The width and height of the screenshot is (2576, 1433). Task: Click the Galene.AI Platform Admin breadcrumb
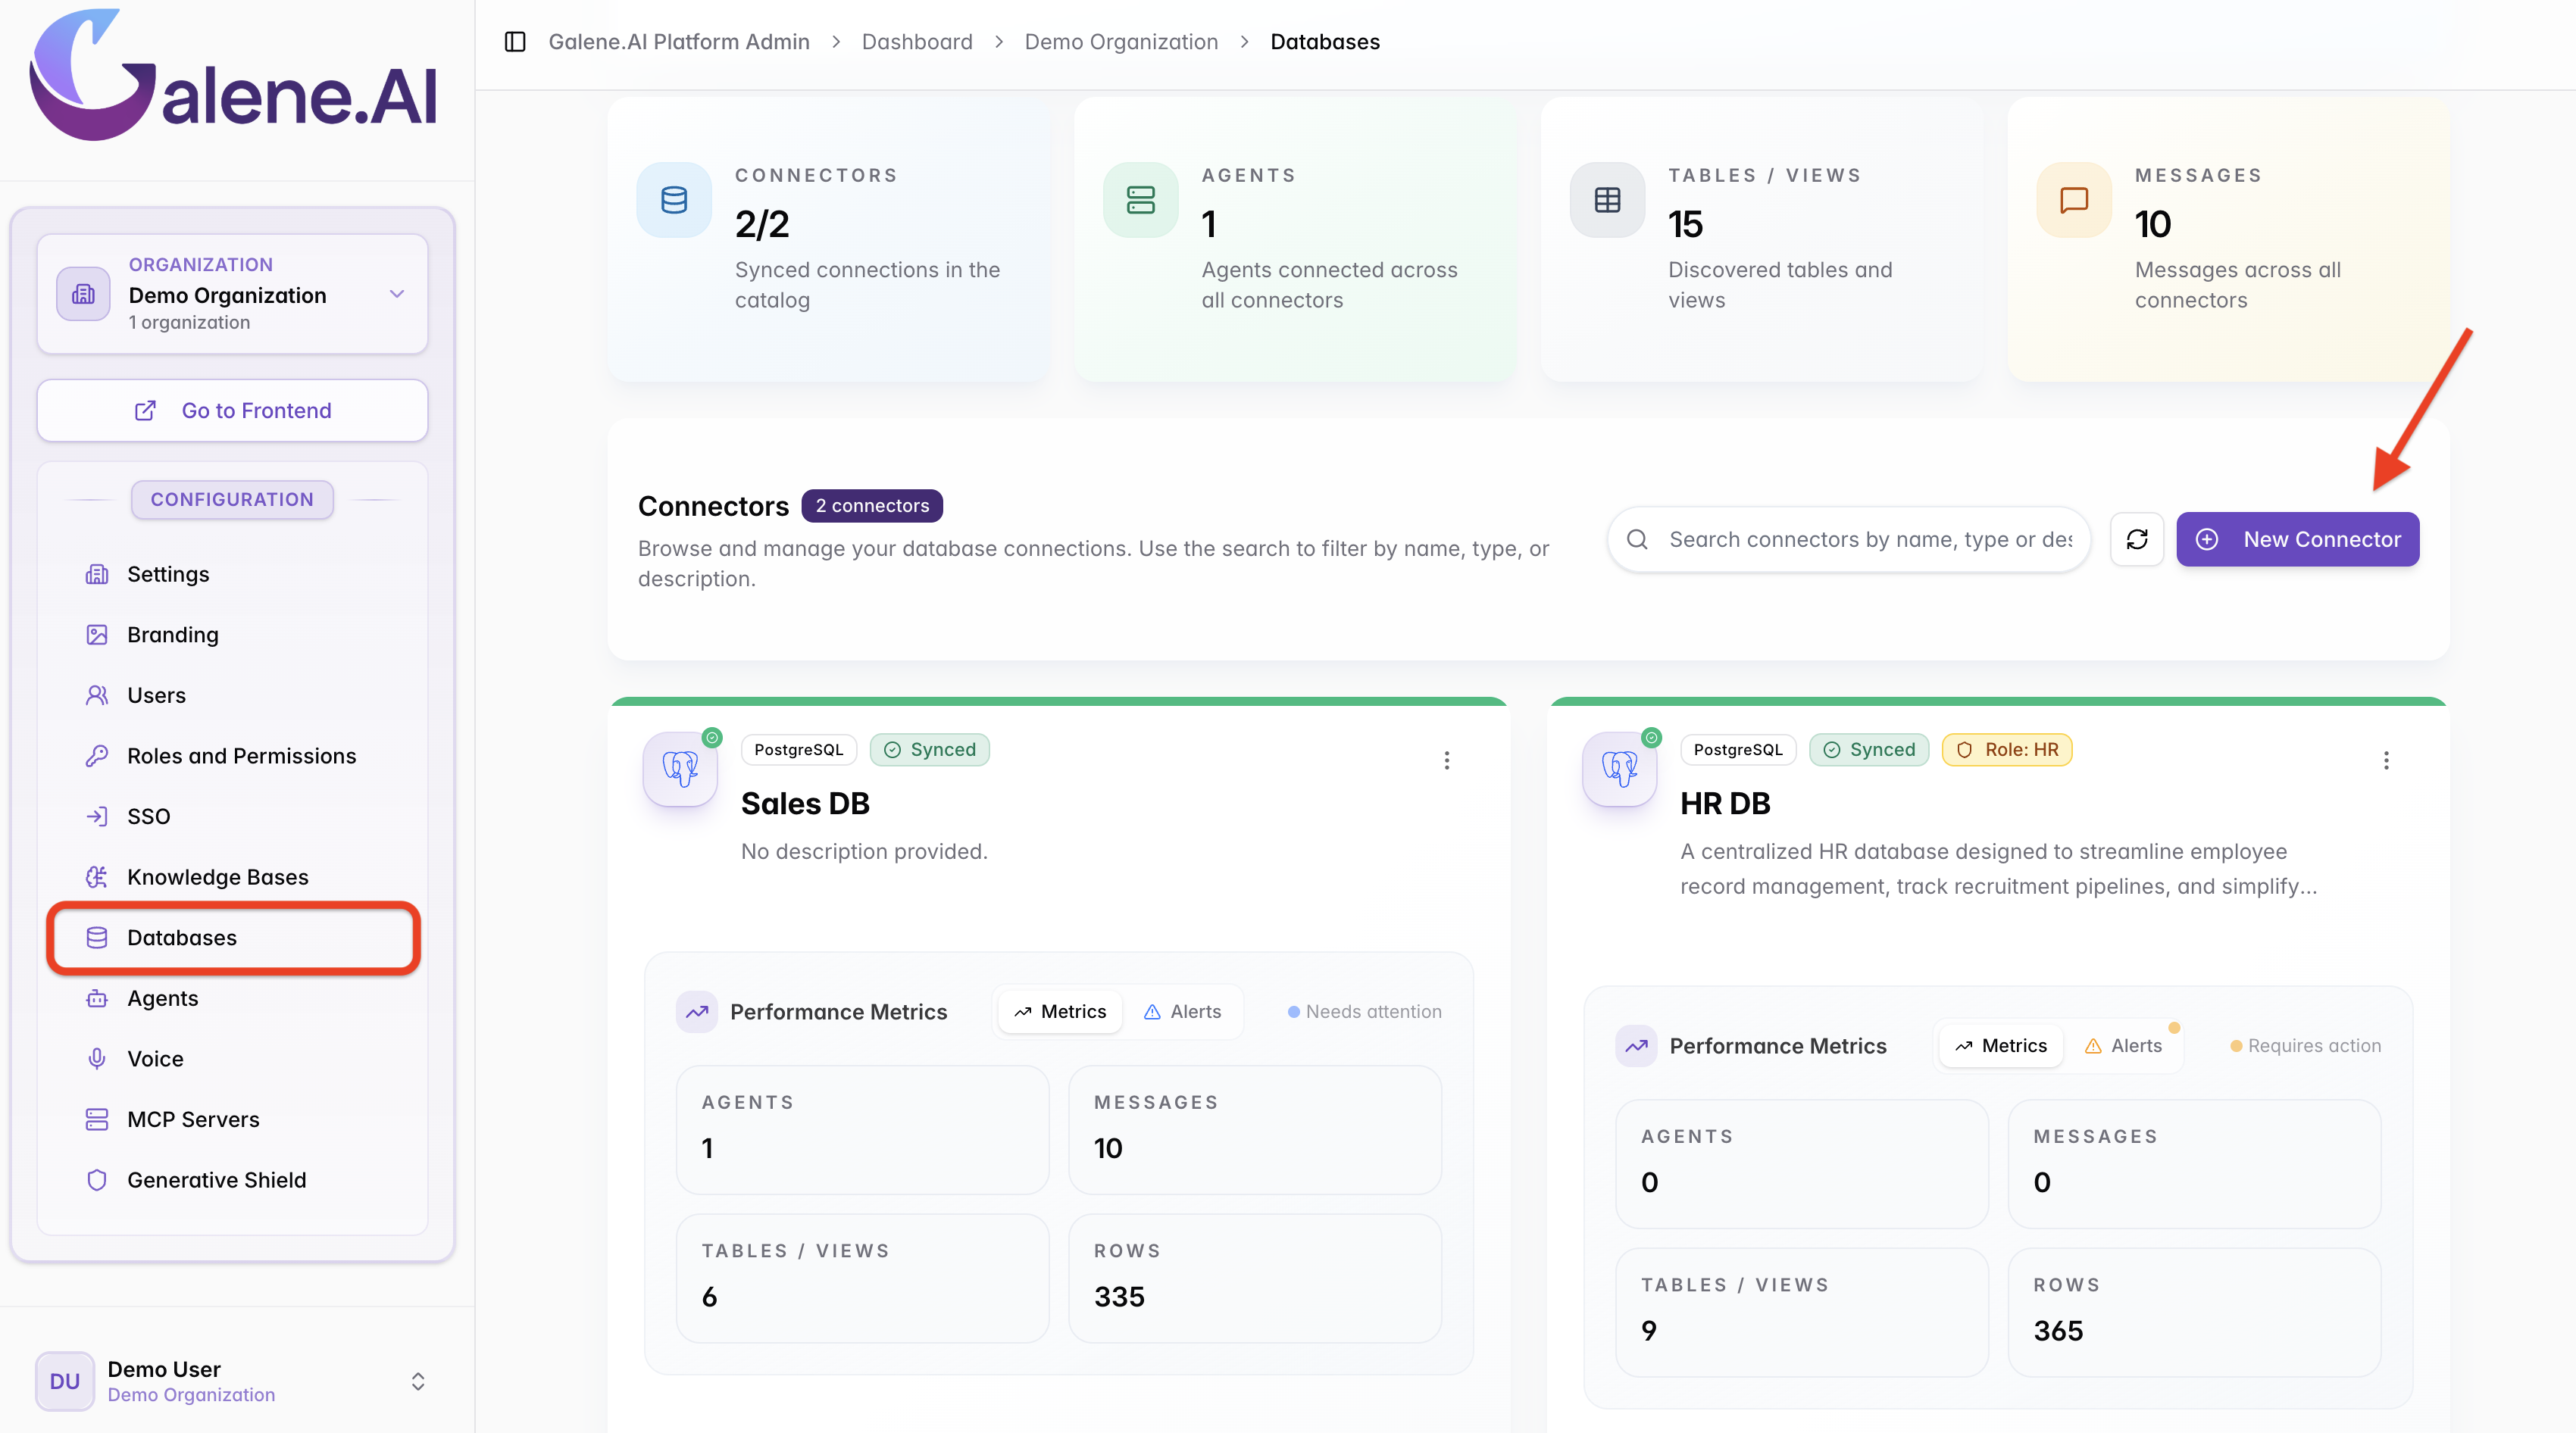click(x=679, y=42)
